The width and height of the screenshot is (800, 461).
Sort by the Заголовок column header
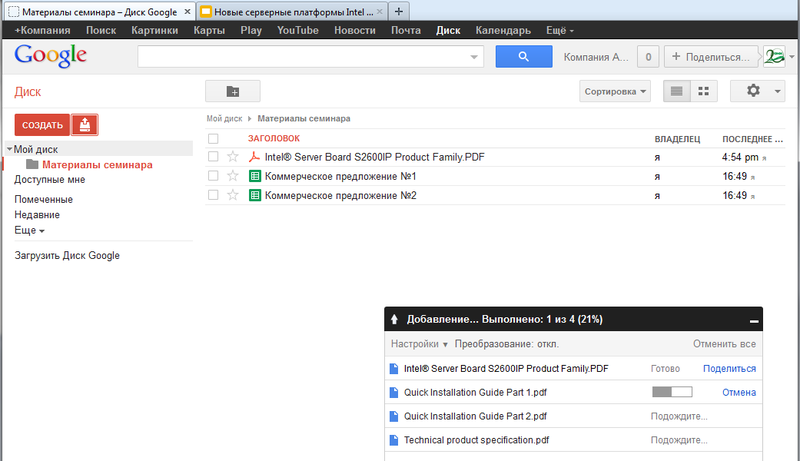pyautogui.click(x=274, y=138)
